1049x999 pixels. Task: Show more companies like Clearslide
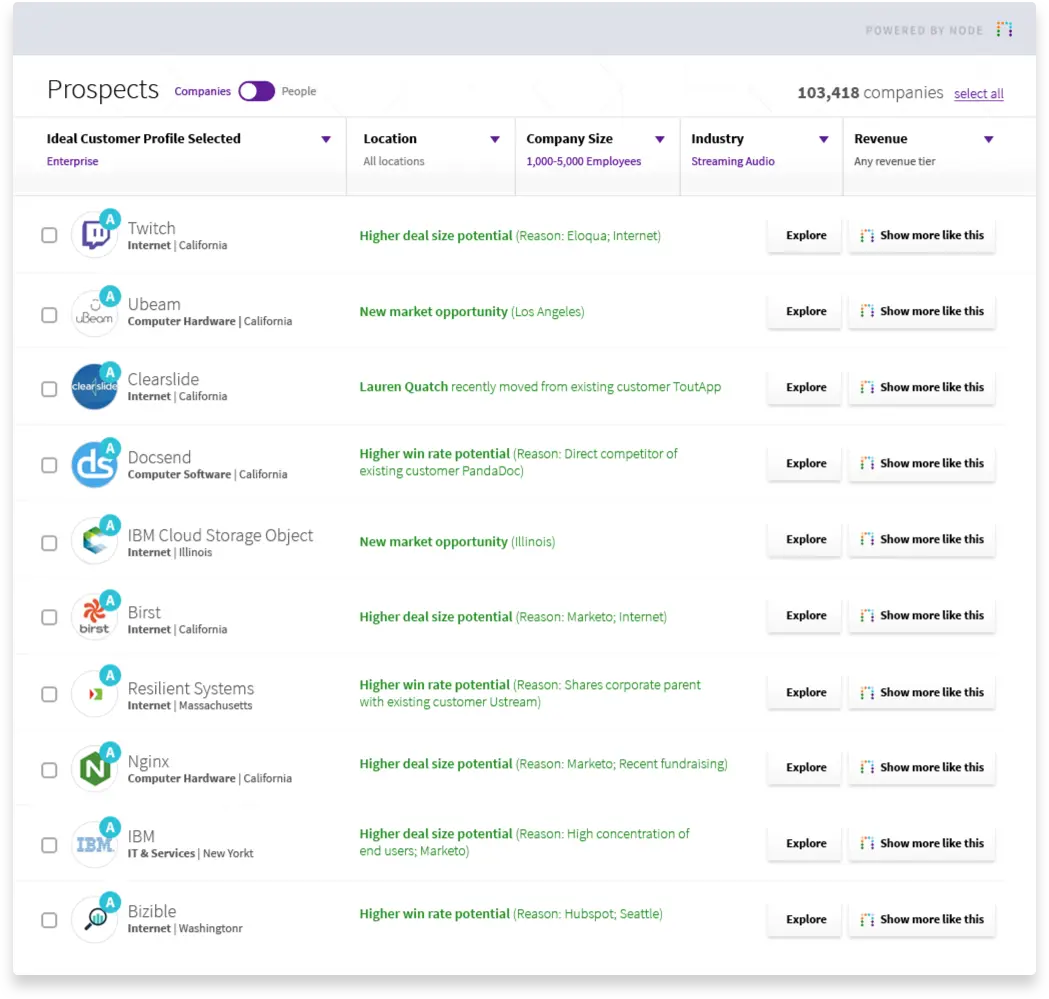click(x=922, y=387)
